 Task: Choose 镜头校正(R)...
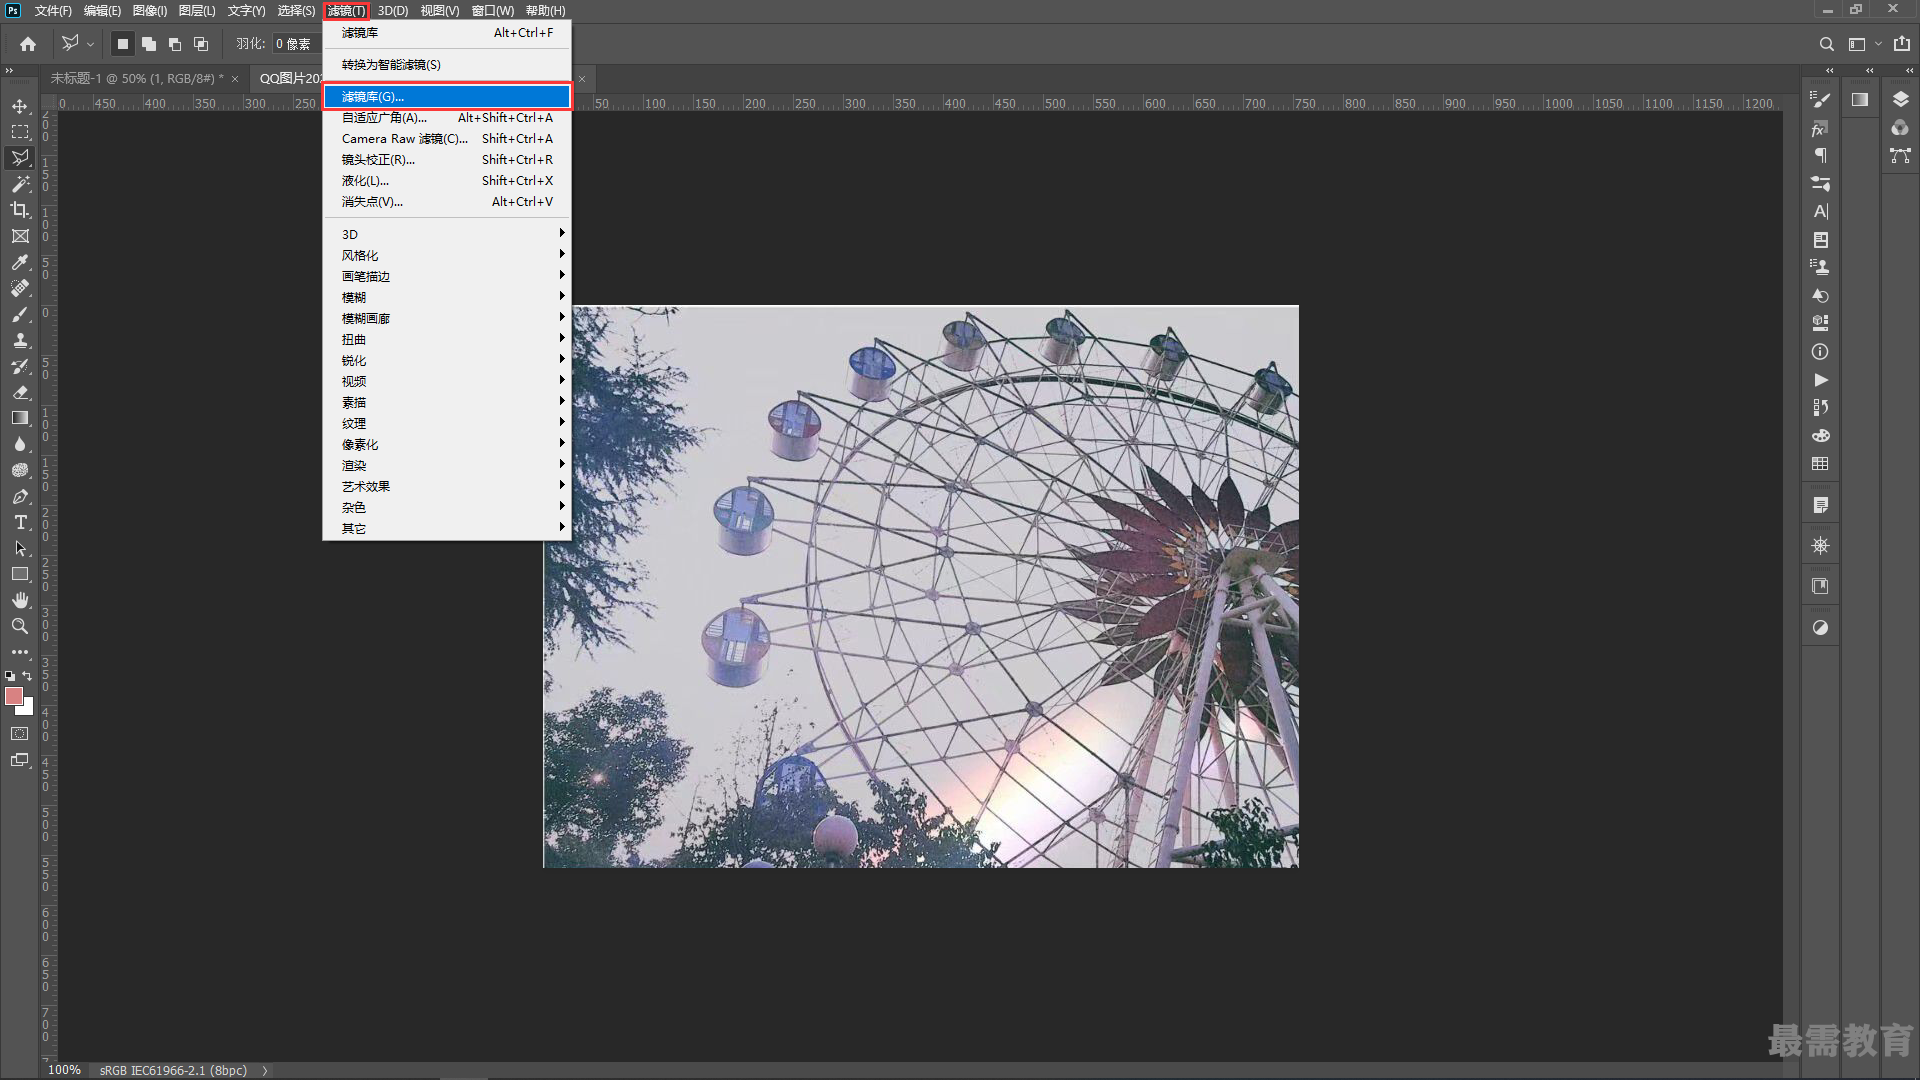tap(447, 159)
